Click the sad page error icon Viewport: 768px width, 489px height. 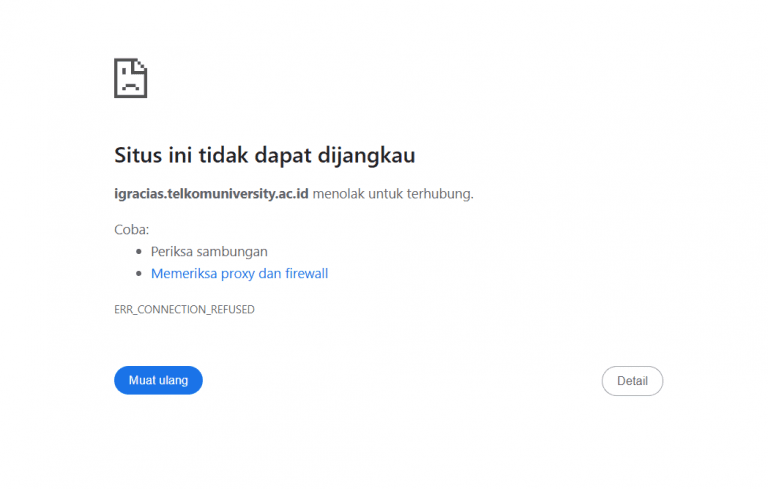pos(130,78)
